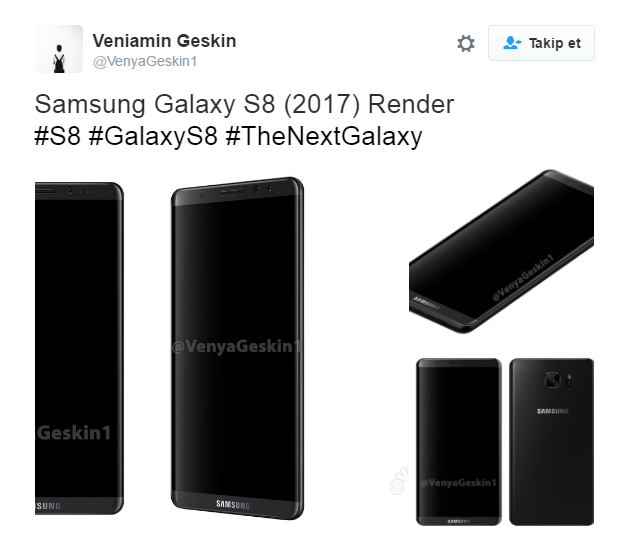Click the SAMSUNG logo on the back panel
Image resolution: width=620 pixels, height=541 pixels.
click(x=552, y=411)
